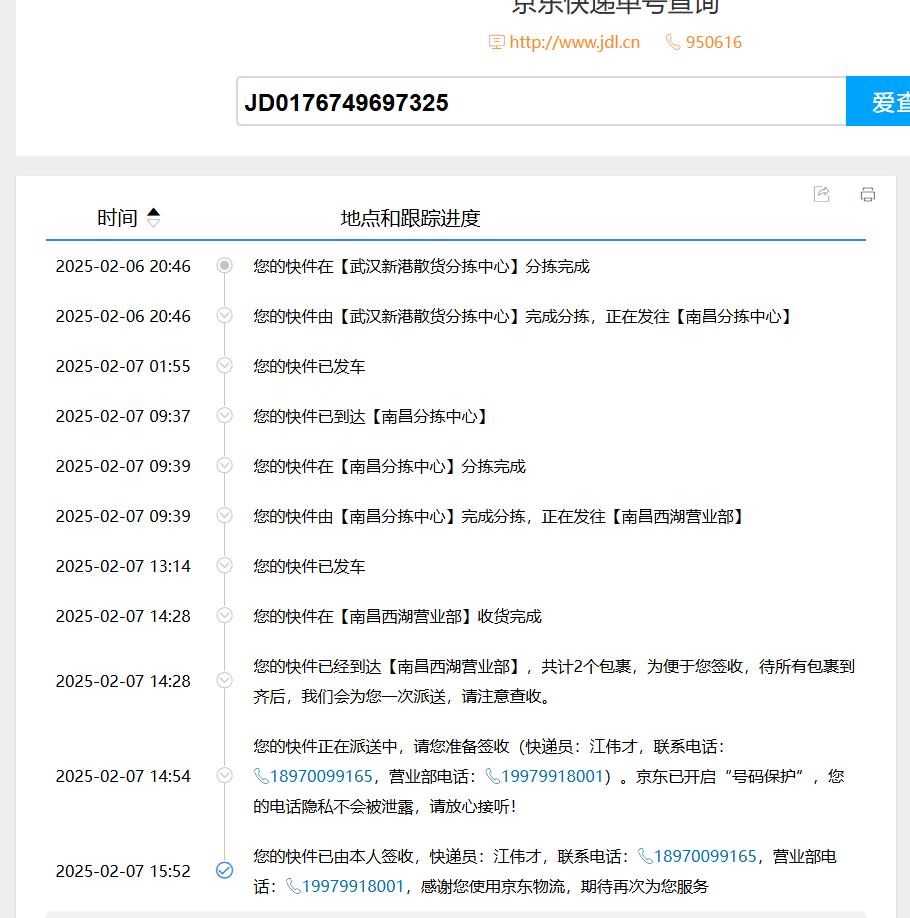Click timeline marker for 【南昌西湖营业部】收货完成 row
Image resolution: width=910 pixels, height=918 pixels.
[x=224, y=615]
